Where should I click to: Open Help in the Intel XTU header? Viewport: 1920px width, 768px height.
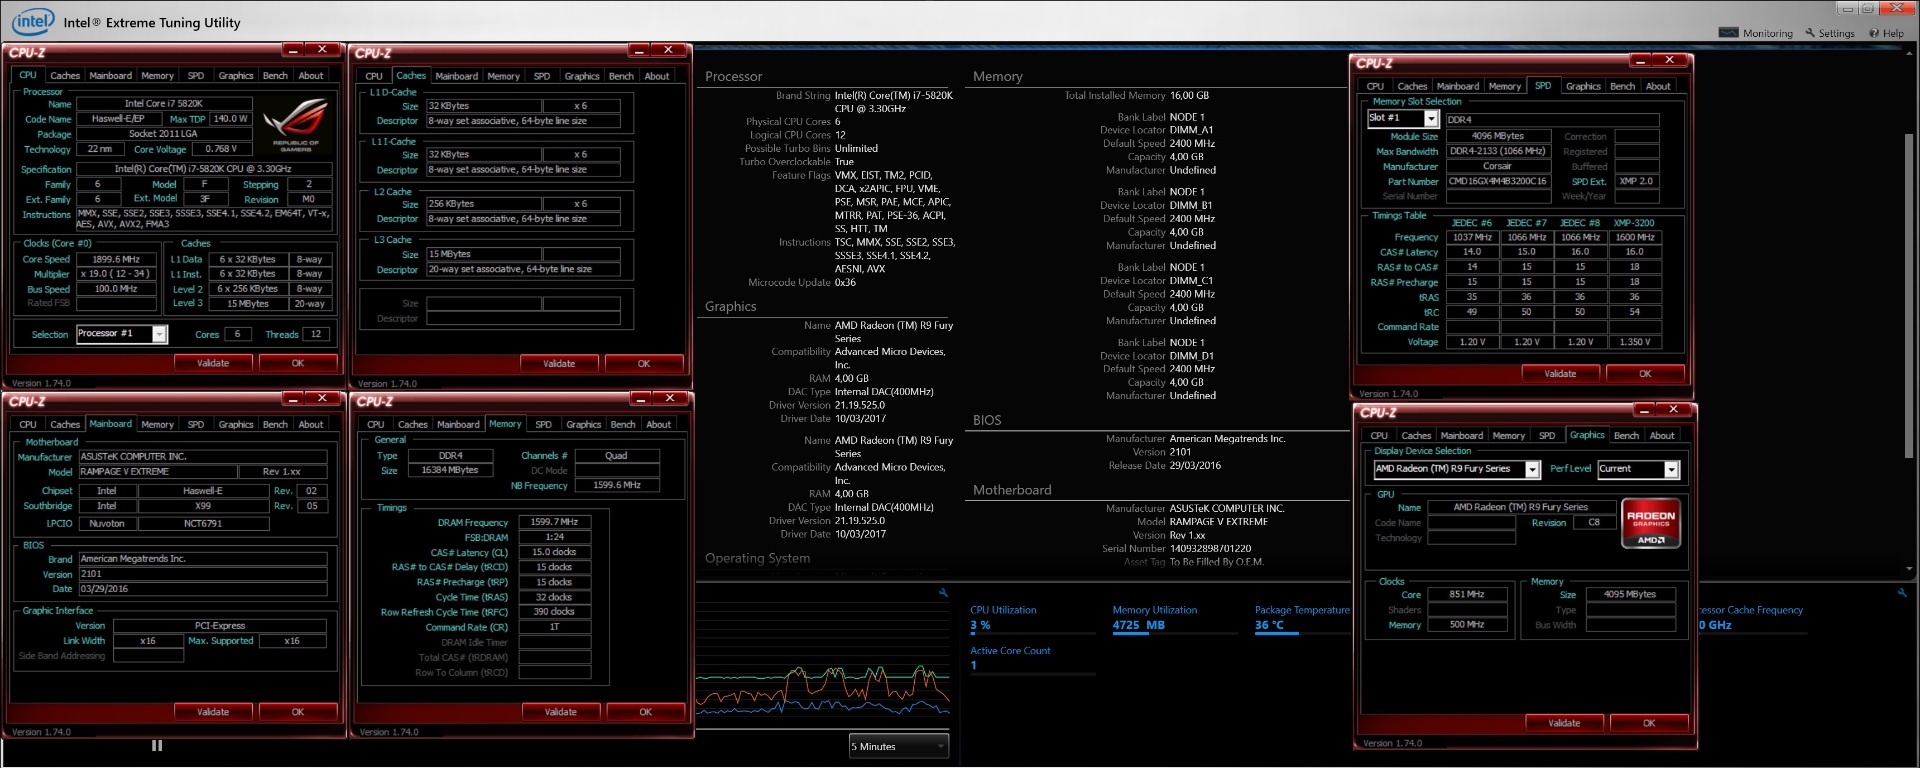pos(1886,33)
